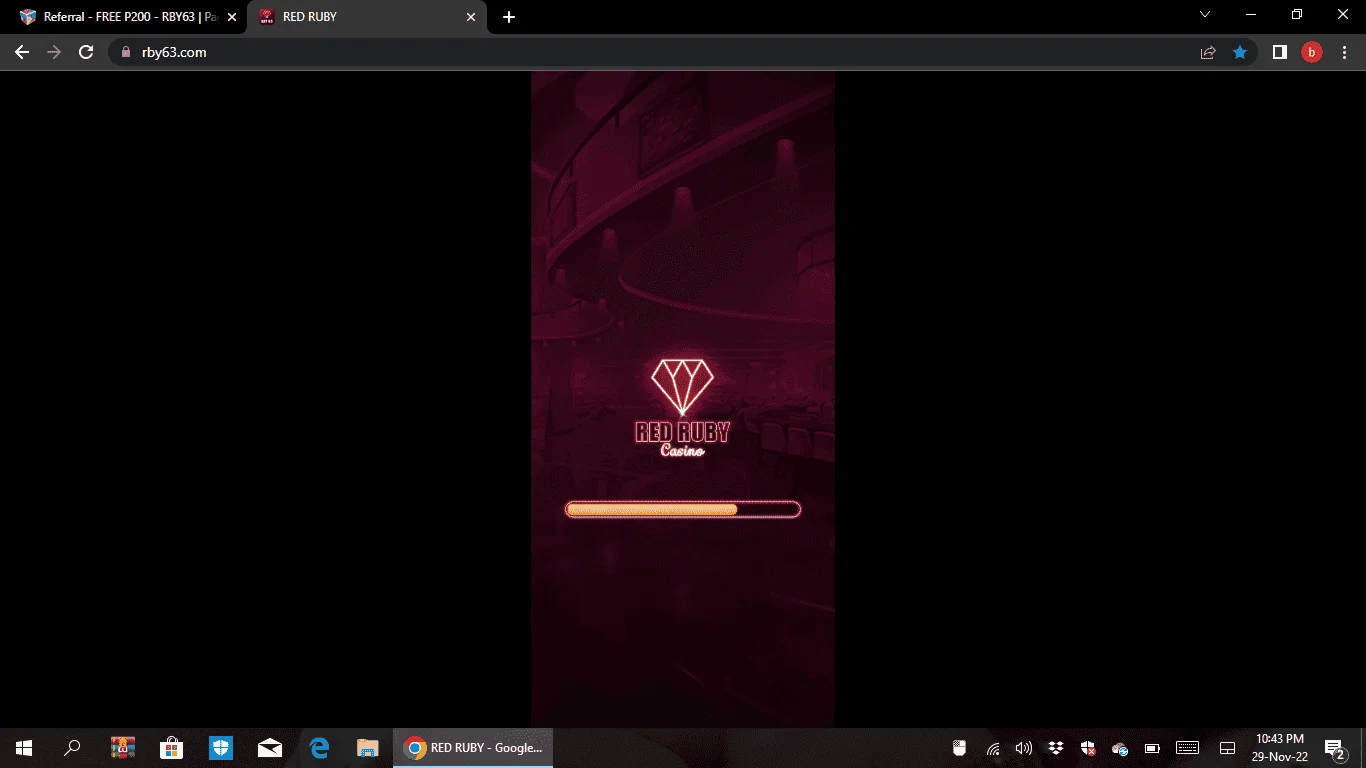The width and height of the screenshot is (1366, 768).
Task: Open the browser side panel
Action: coord(1279,52)
